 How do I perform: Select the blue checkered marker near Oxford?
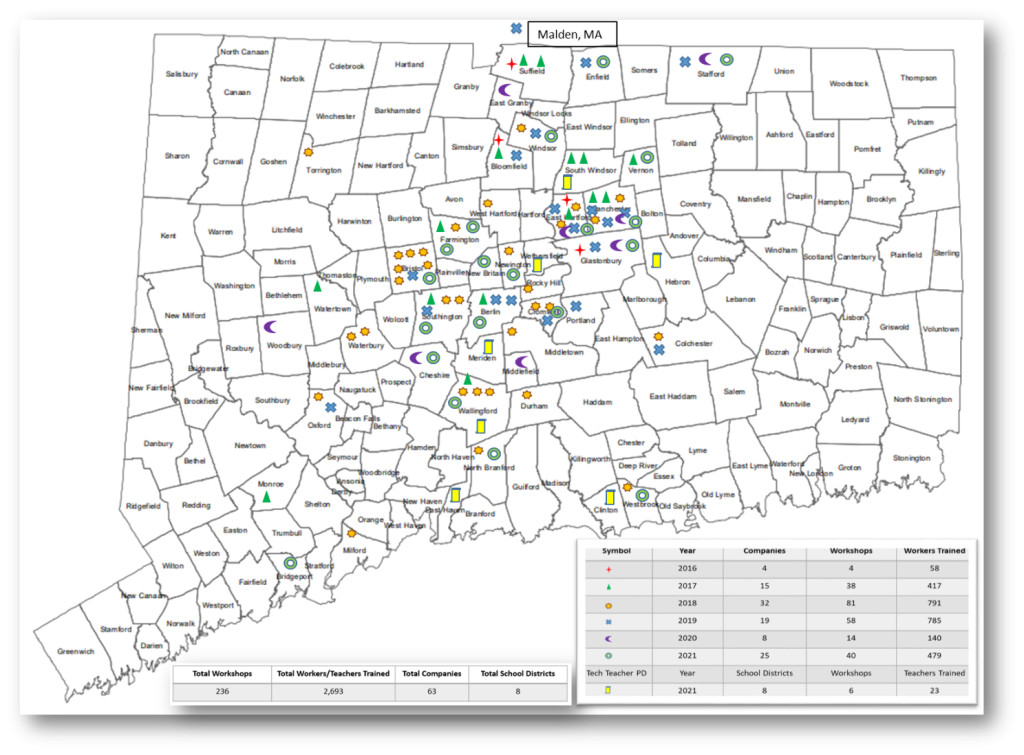click(331, 407)
